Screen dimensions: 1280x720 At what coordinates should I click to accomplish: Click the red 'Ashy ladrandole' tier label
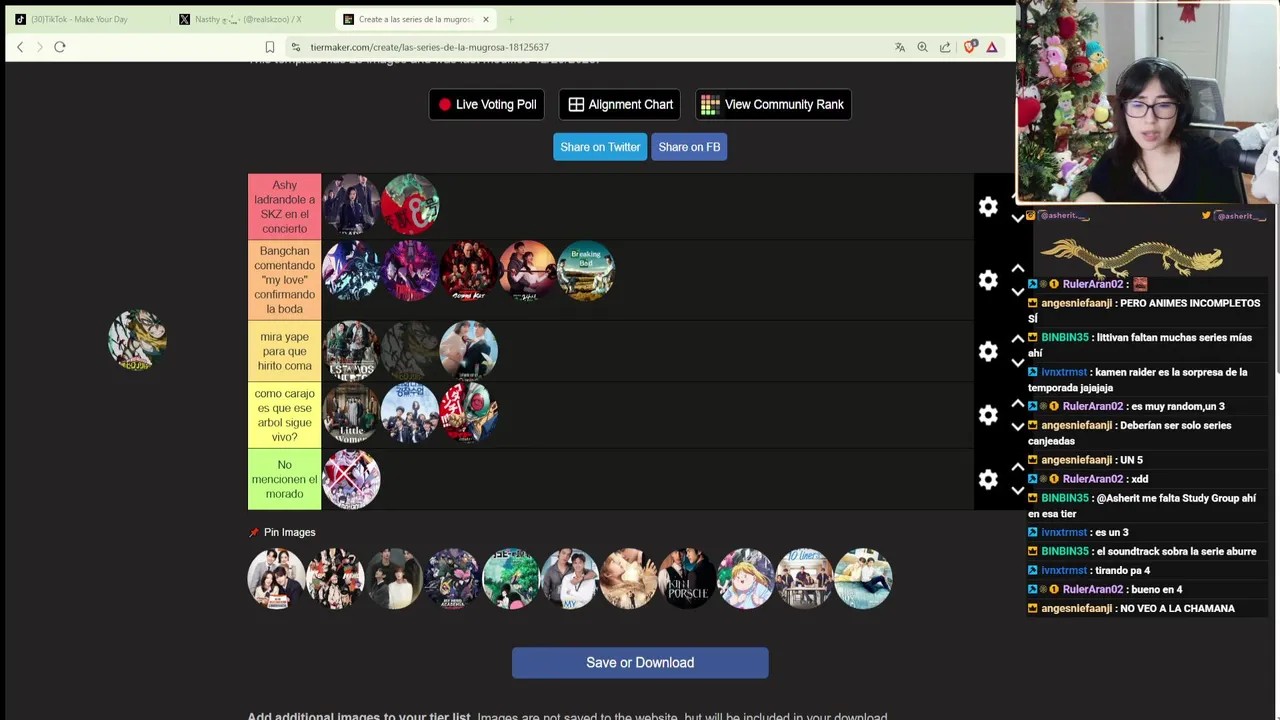(x=285, y=207)
